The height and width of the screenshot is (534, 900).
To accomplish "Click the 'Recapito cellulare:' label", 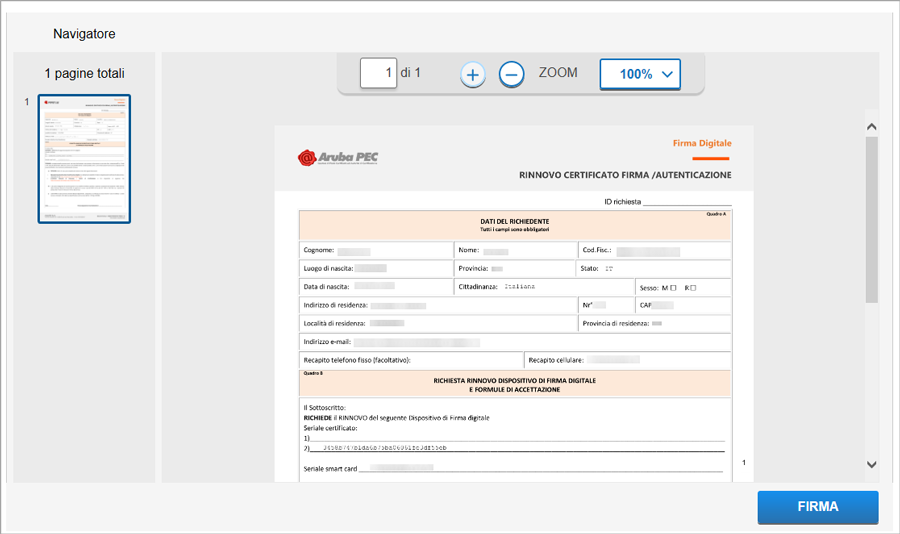I will (556, 360).
